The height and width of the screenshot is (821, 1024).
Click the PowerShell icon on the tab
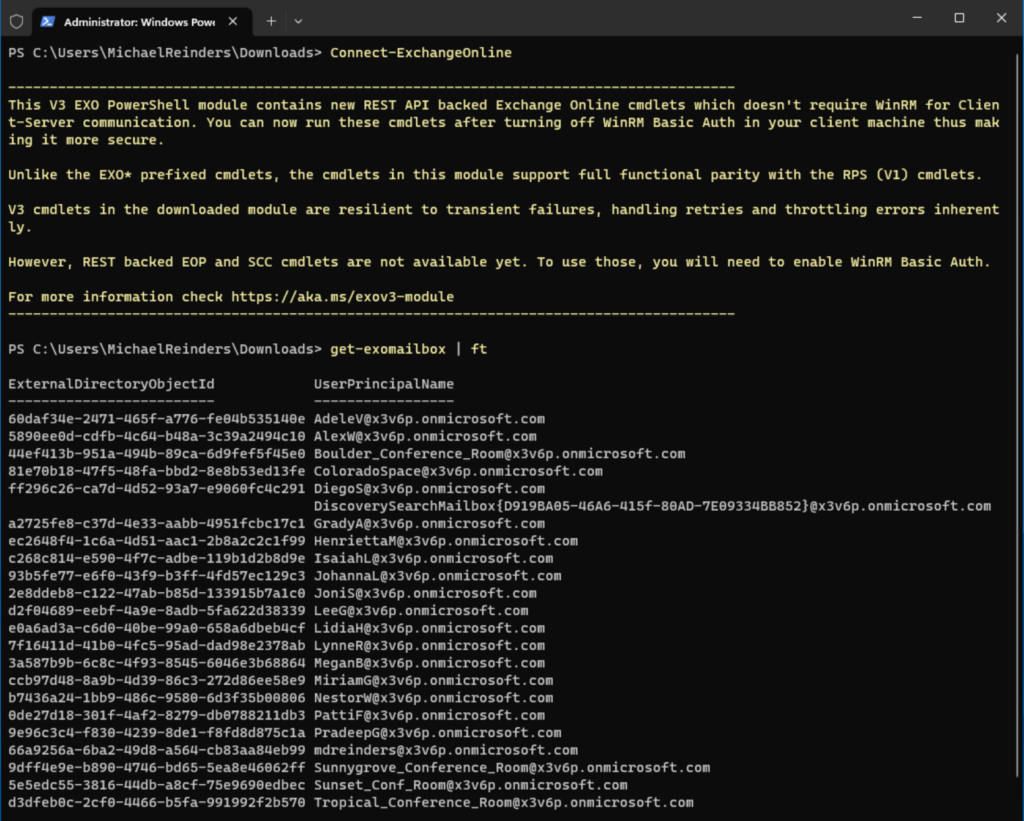point(48,22)
